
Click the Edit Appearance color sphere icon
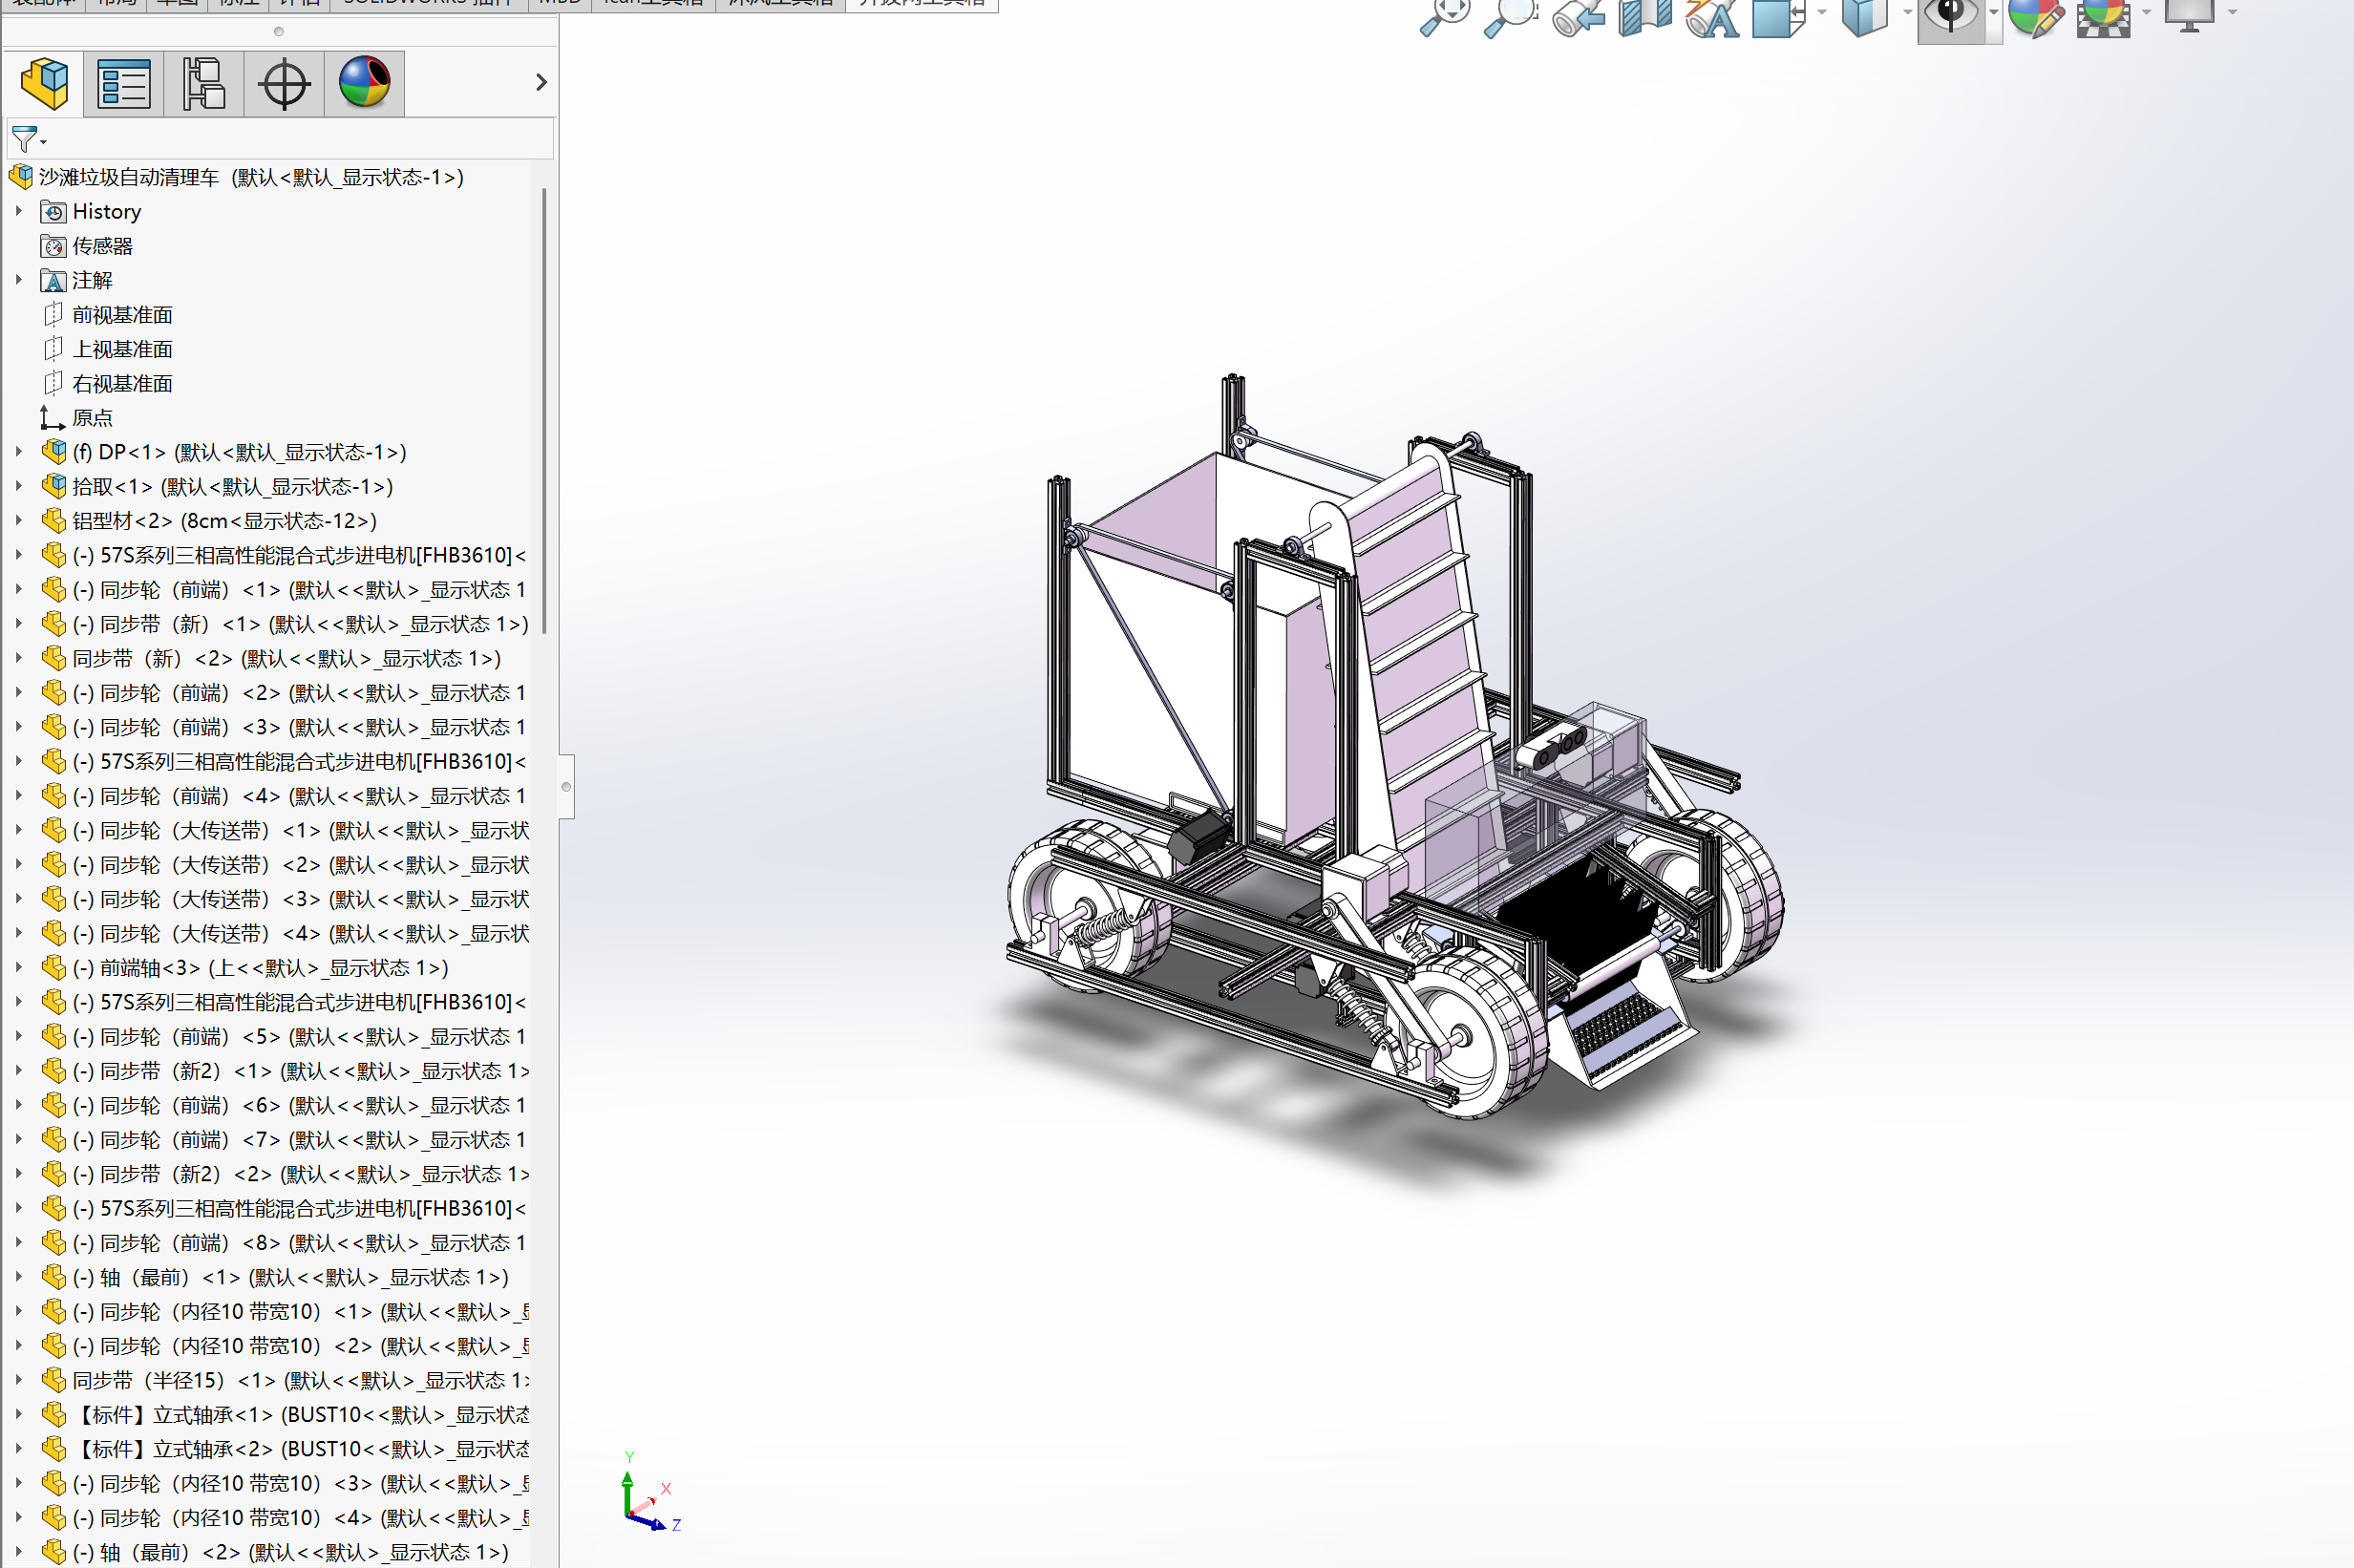[x=2034, y=17]
